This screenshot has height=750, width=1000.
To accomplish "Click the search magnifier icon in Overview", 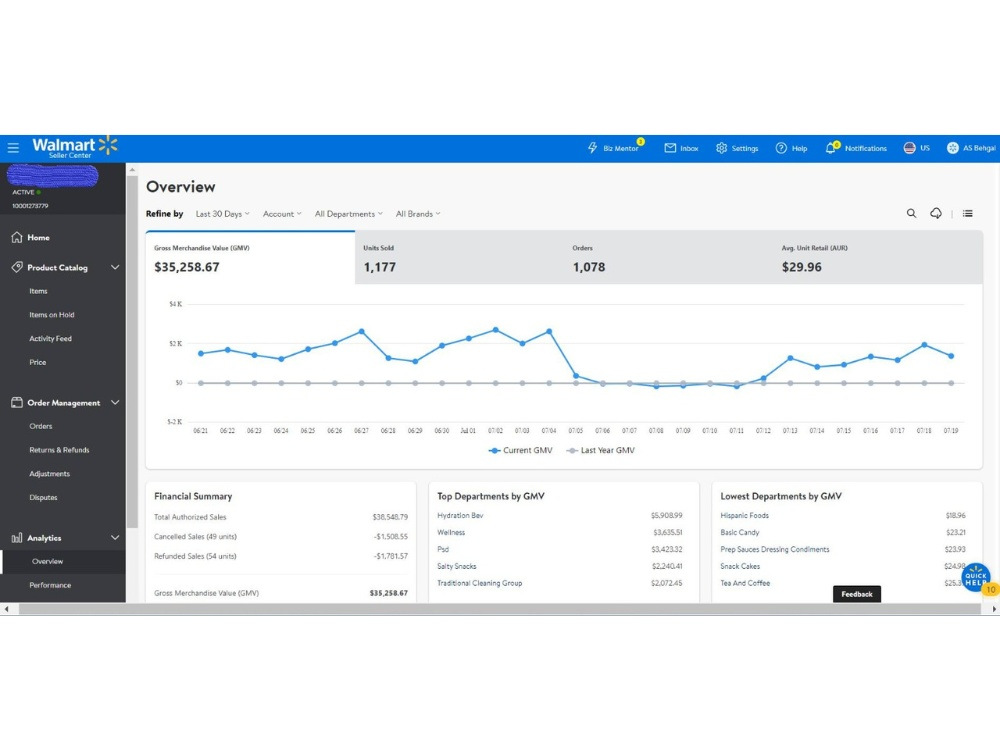I will point(911,213).
